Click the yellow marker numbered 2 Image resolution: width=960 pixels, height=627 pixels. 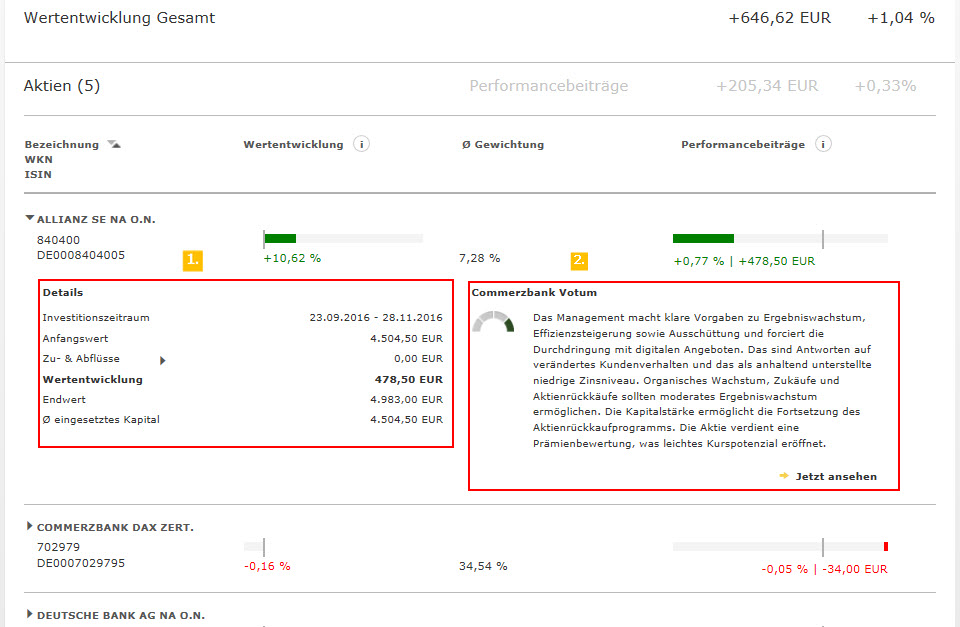point(580,260)
